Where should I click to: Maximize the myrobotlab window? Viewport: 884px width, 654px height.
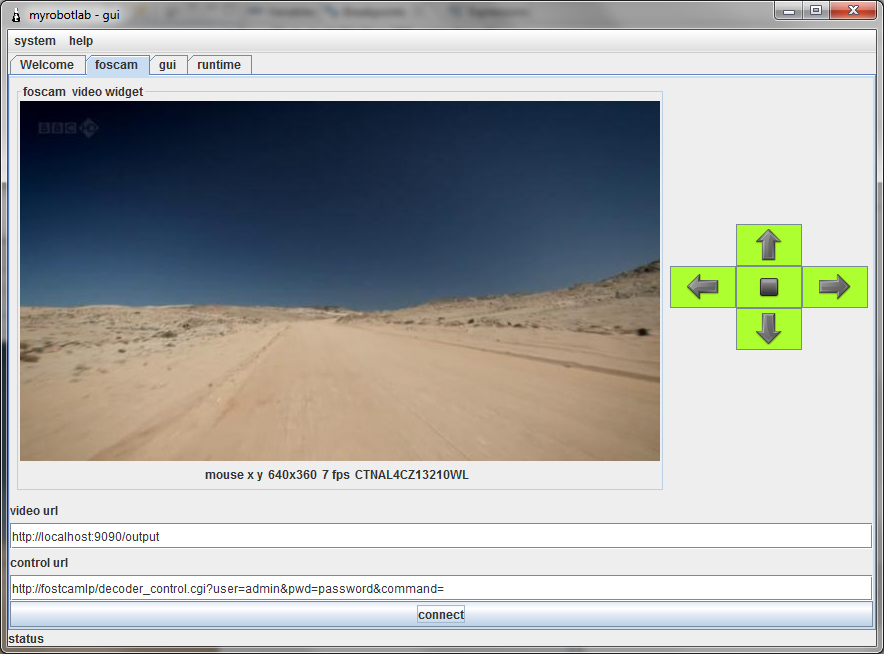816,11
